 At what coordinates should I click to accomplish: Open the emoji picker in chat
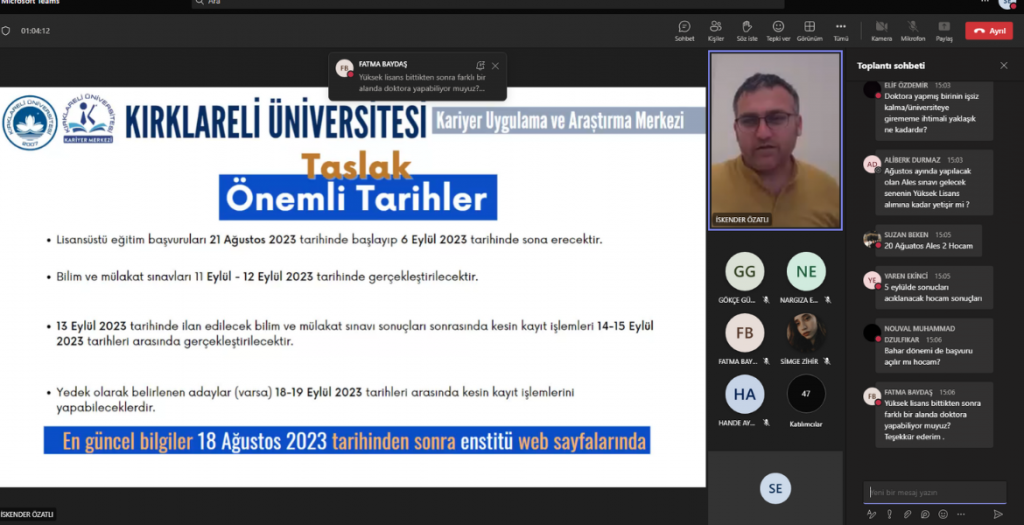click(942, 515)
